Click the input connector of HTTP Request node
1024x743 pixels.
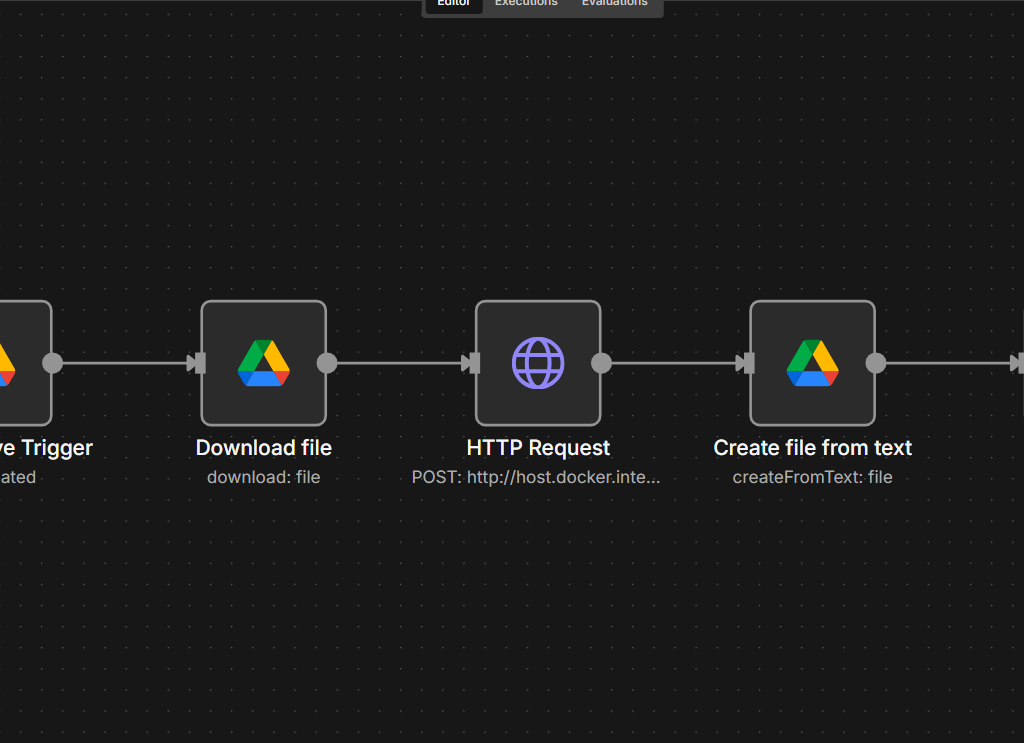point(473,363)
